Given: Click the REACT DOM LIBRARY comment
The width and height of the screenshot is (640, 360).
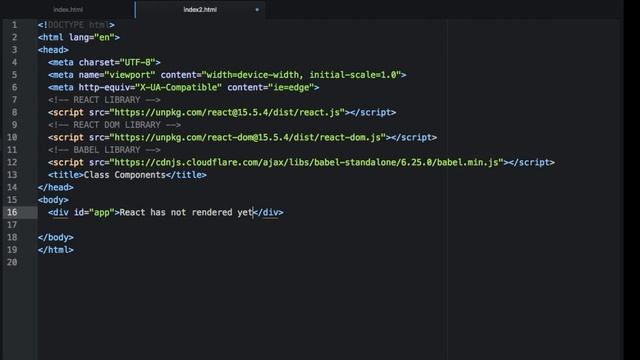Looking at the screenshot, I should coord(114,125).
